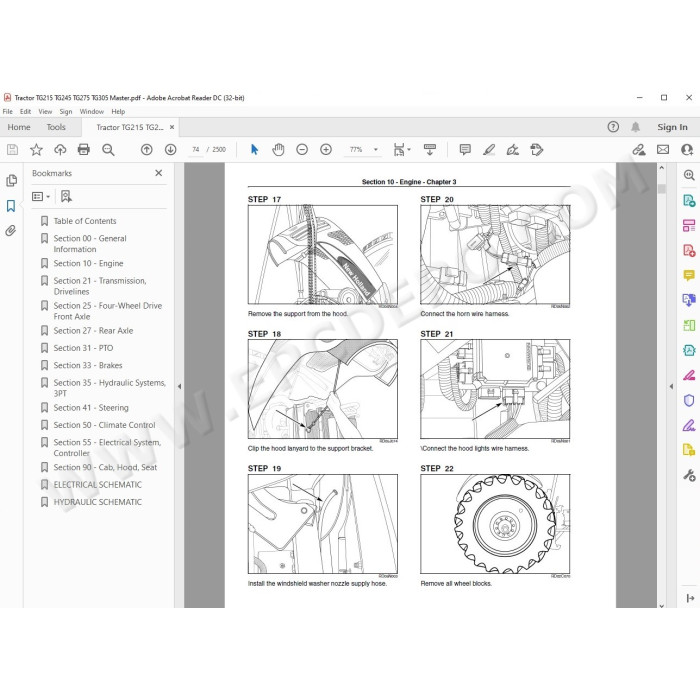700x700 pixels.
Task: Click the stamp rotate tool icon
Action: (x=537, y=150)
